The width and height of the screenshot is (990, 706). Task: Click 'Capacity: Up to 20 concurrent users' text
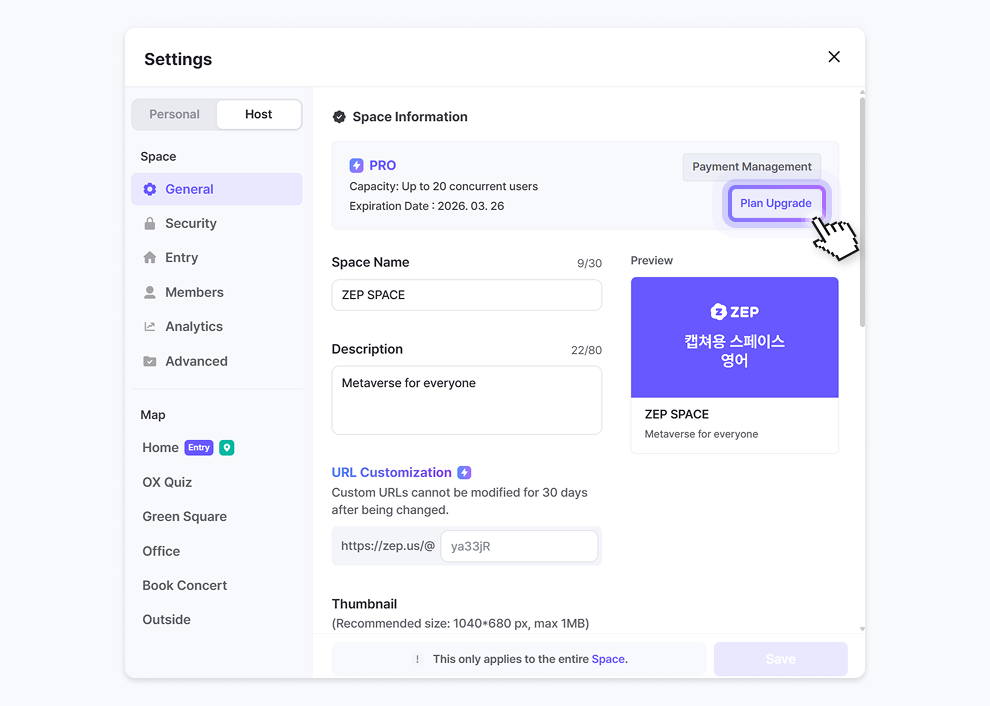tap(444, 186)
